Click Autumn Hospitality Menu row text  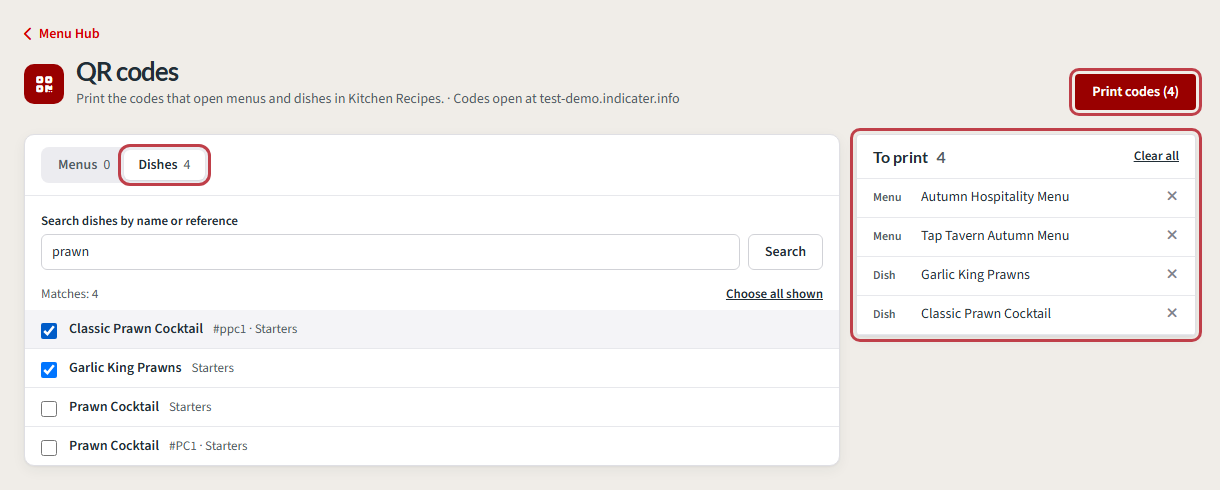[x=995, y=197]
